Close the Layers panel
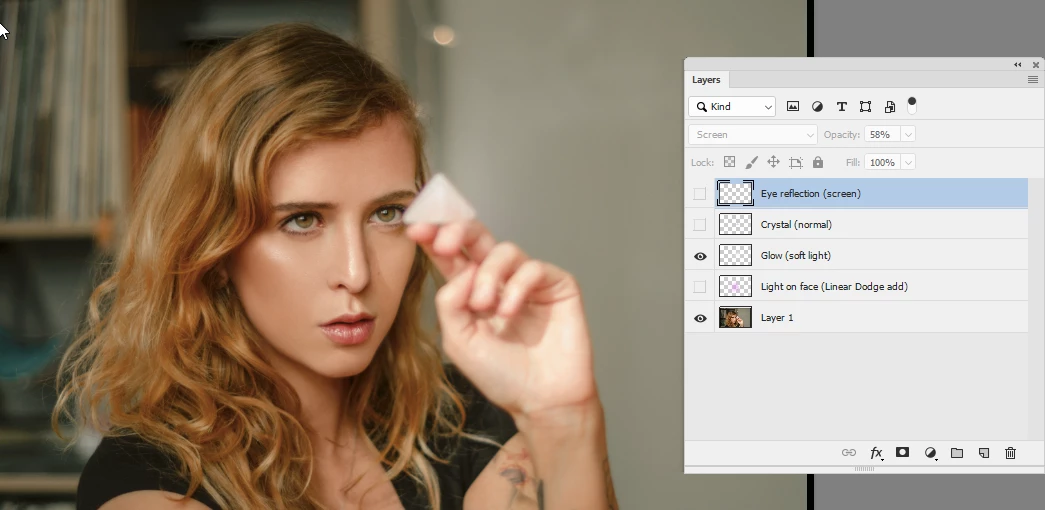1045x510 pixels. point(1036,65)
